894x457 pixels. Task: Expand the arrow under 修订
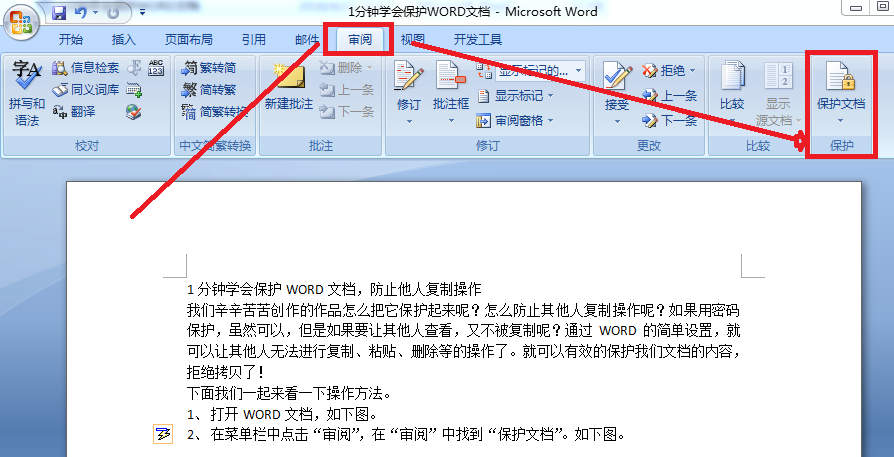click(x=409, y=121)
